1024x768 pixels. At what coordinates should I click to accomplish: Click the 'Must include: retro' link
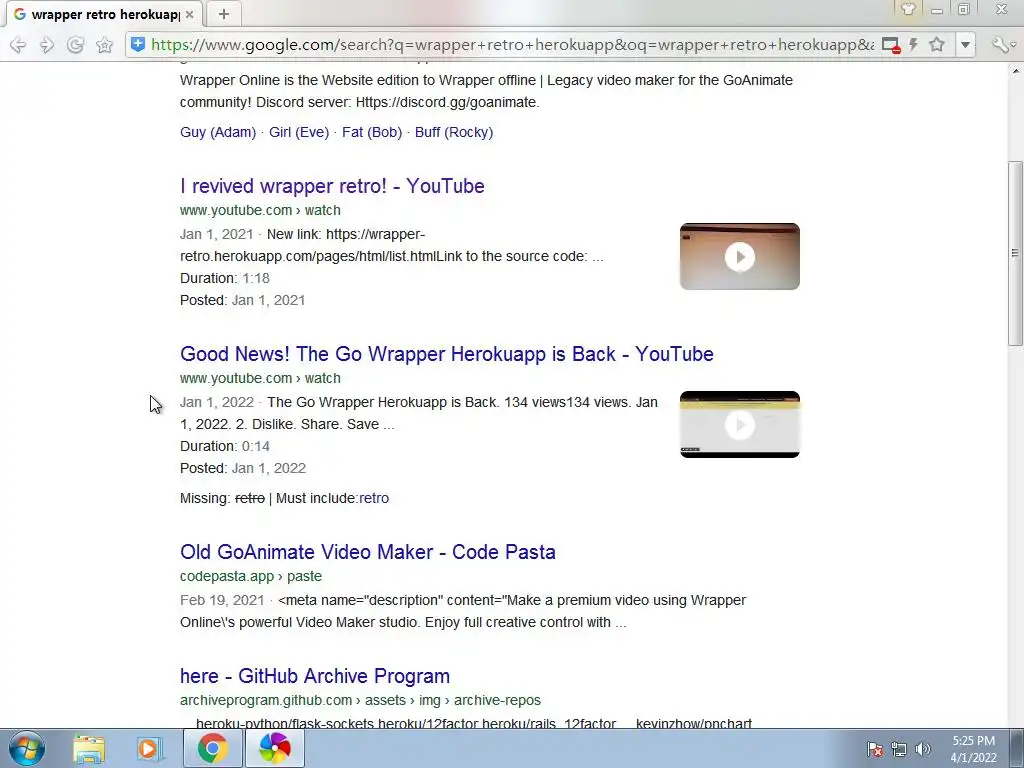[x=374, y=498]
